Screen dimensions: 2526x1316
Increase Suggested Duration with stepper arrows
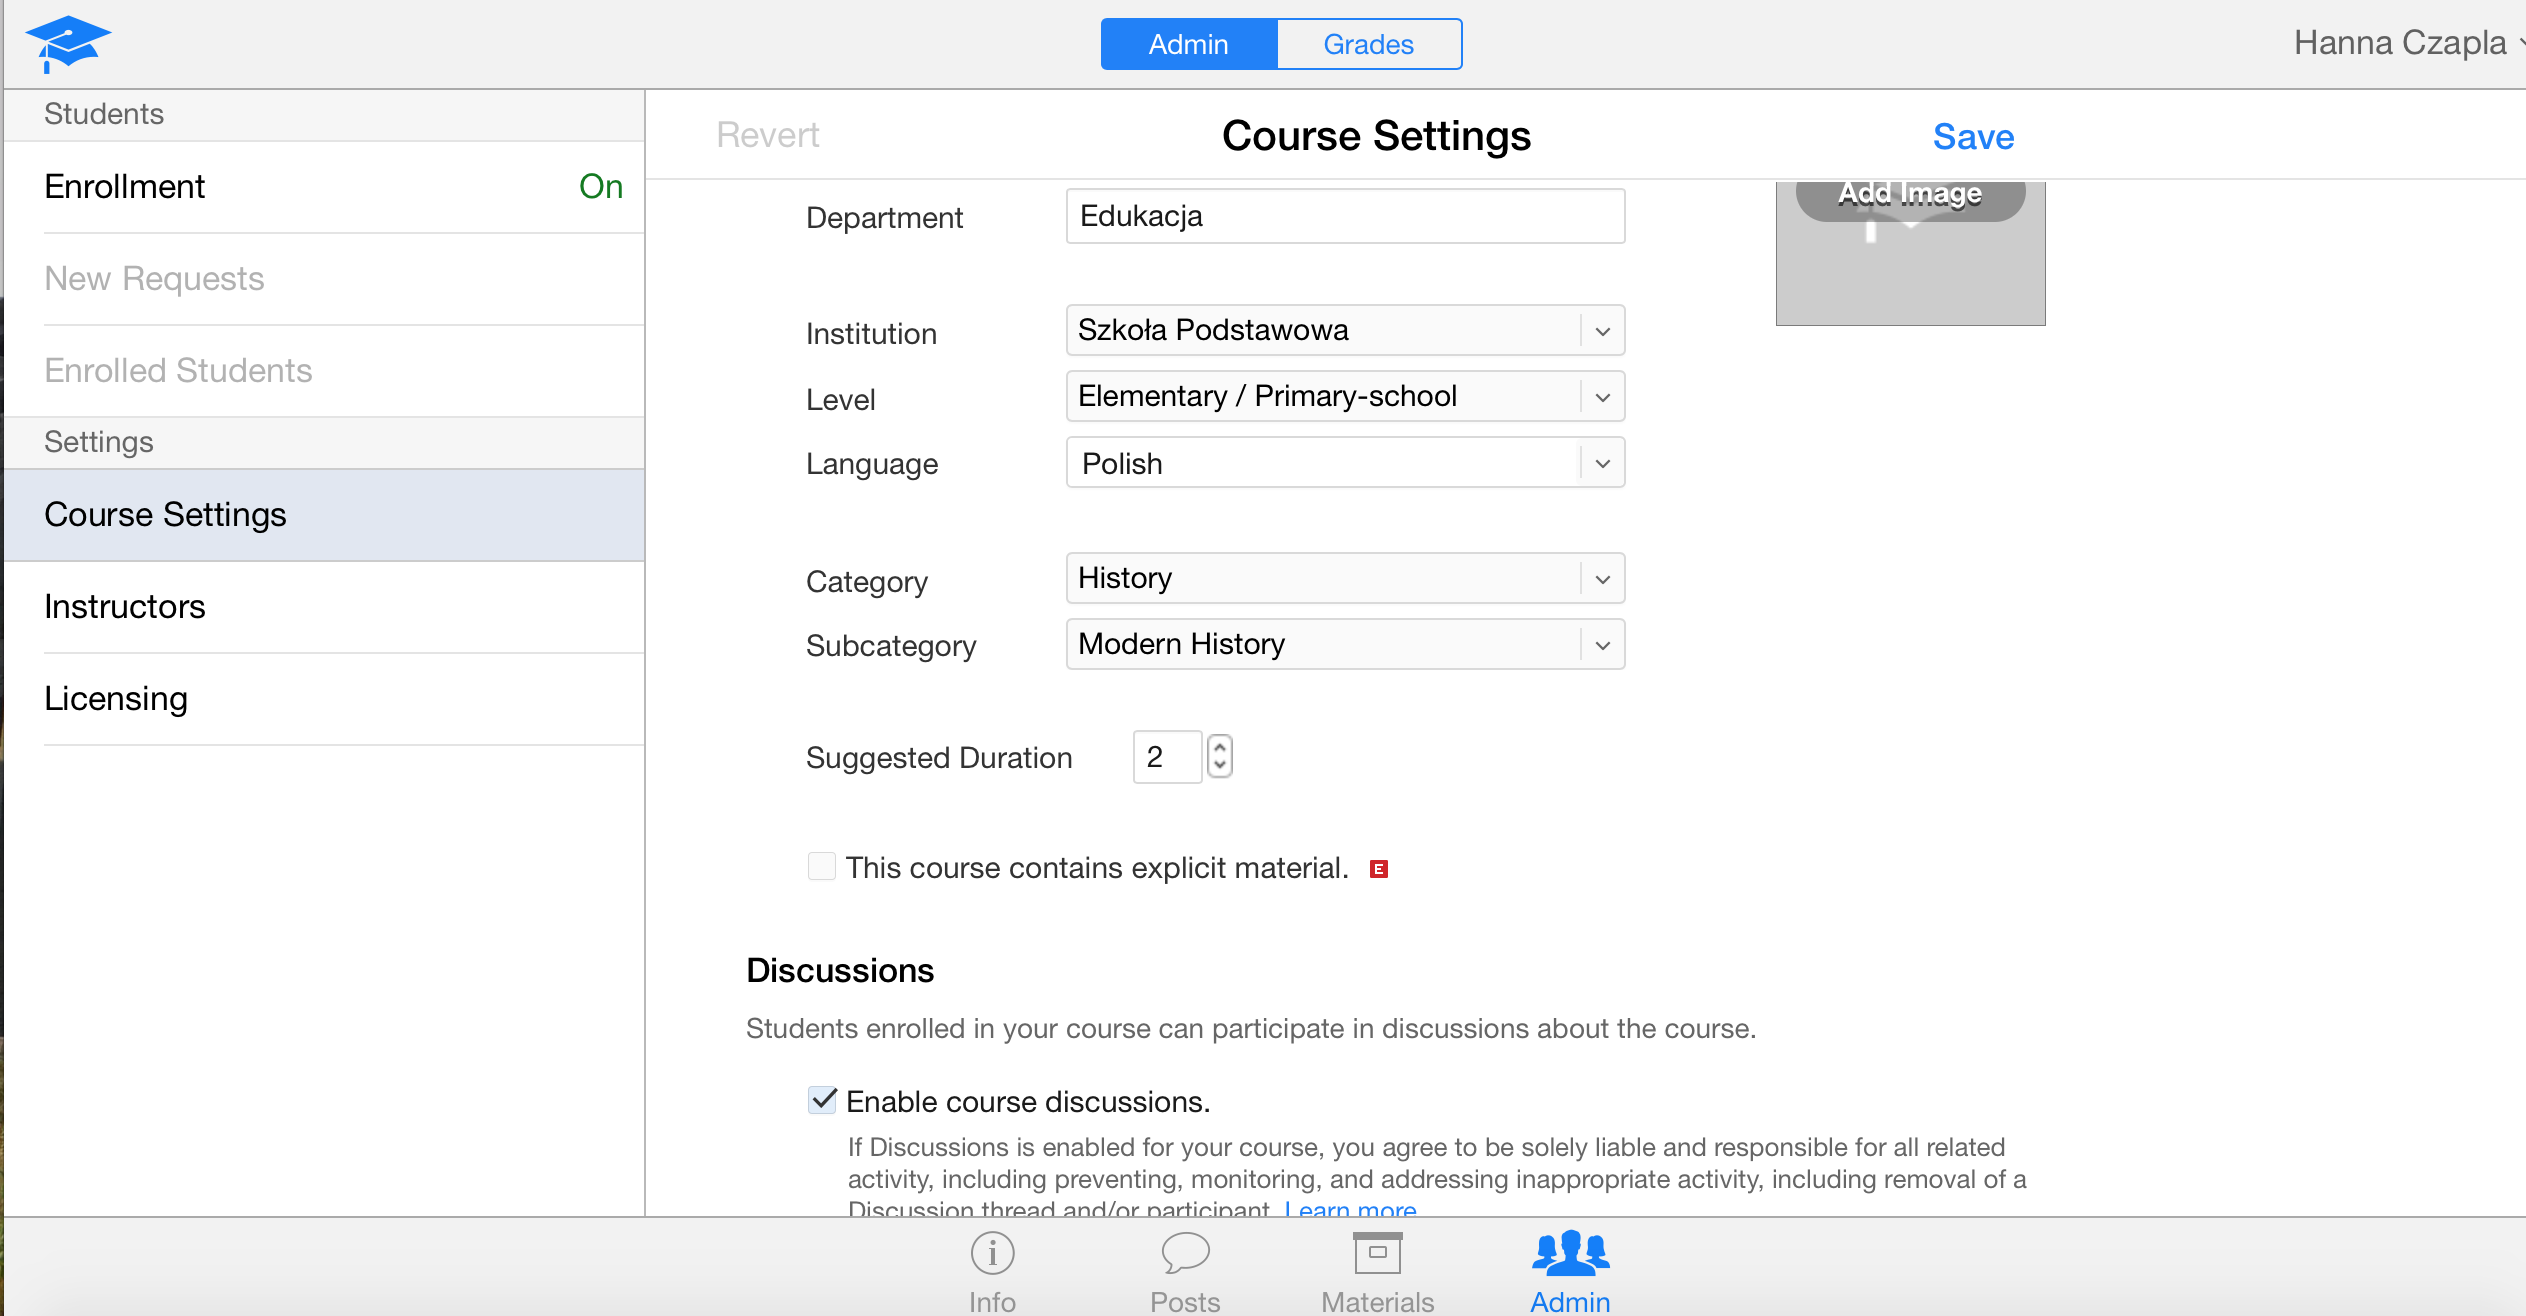(1219, 746)
